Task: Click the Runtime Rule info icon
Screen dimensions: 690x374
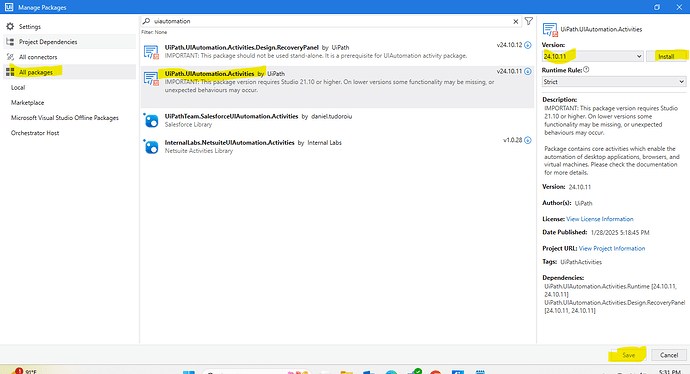Action: click(x=586, y=70)
